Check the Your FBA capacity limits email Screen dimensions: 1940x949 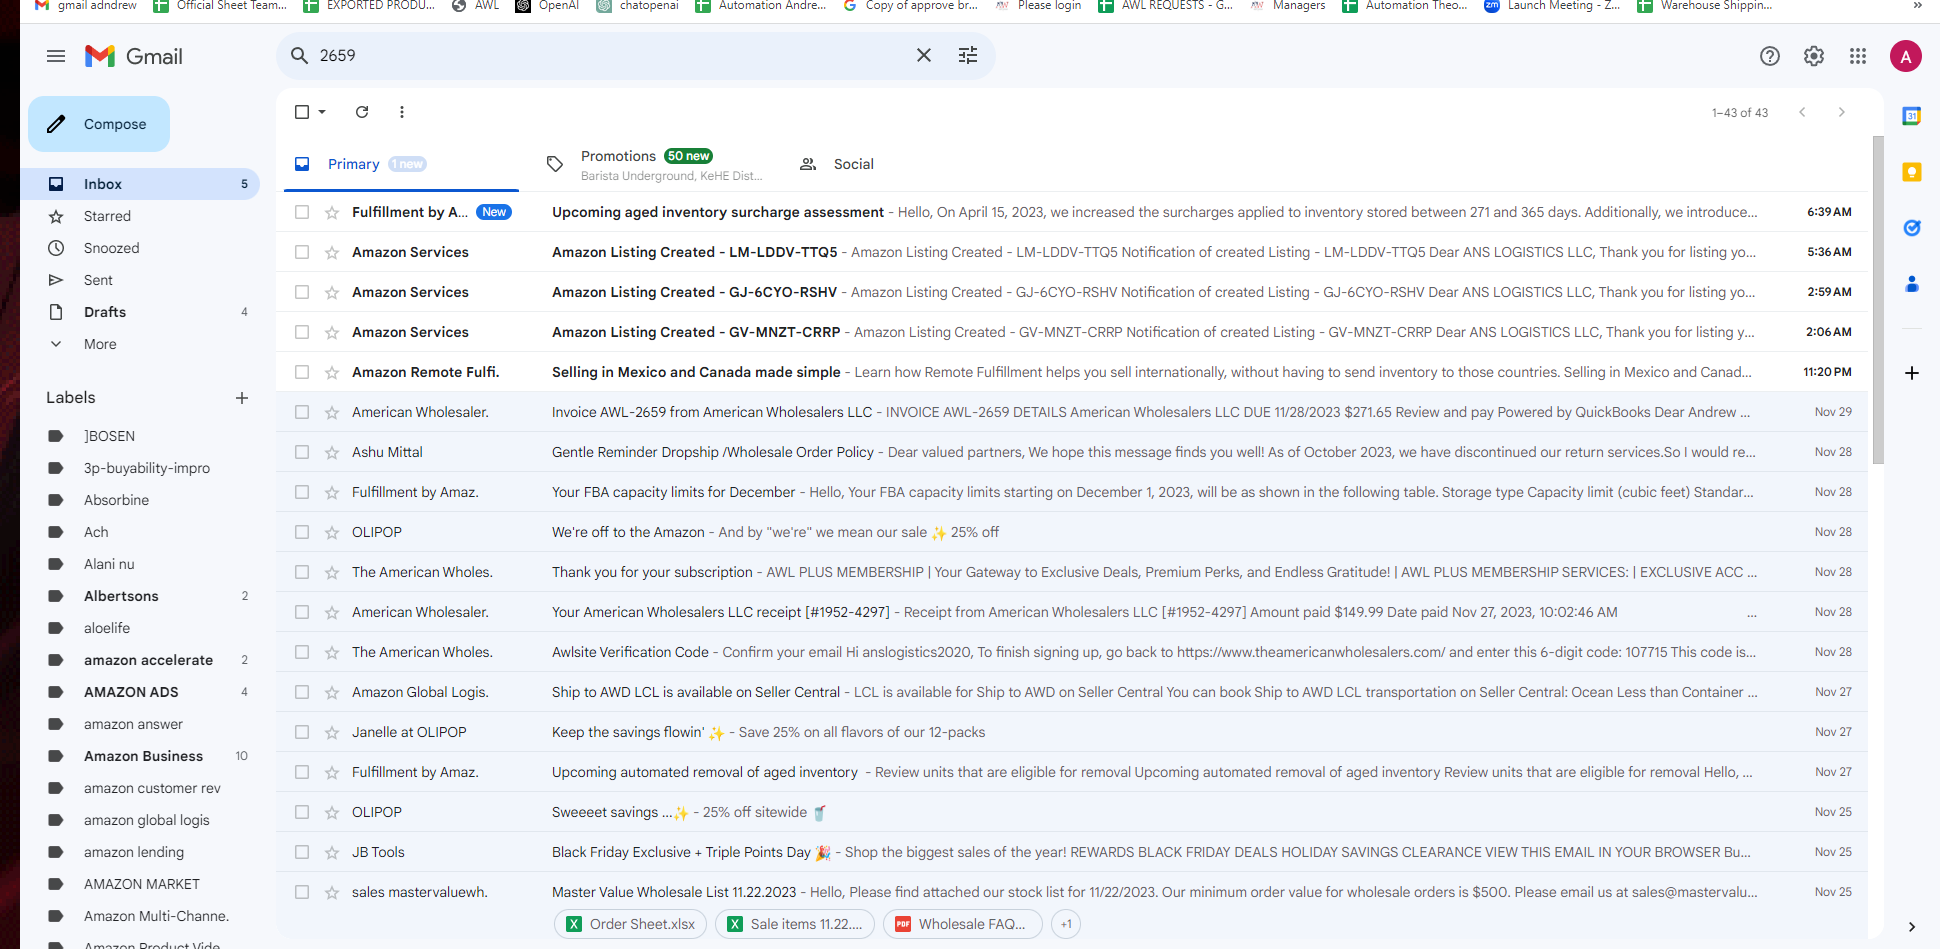(302, 492)
